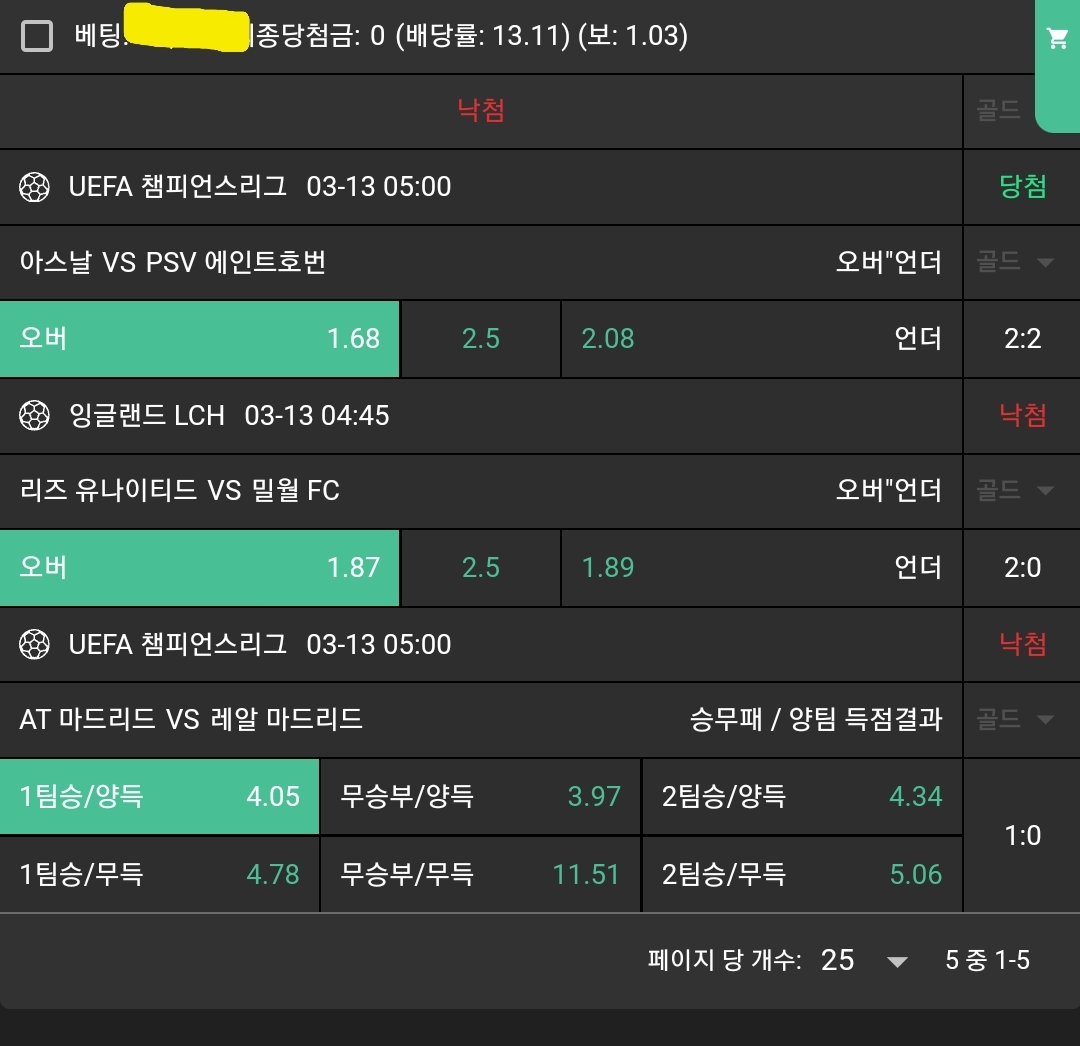Open the shopping cart icon
1080x1046 pixels.
[x=1057, y=39]
